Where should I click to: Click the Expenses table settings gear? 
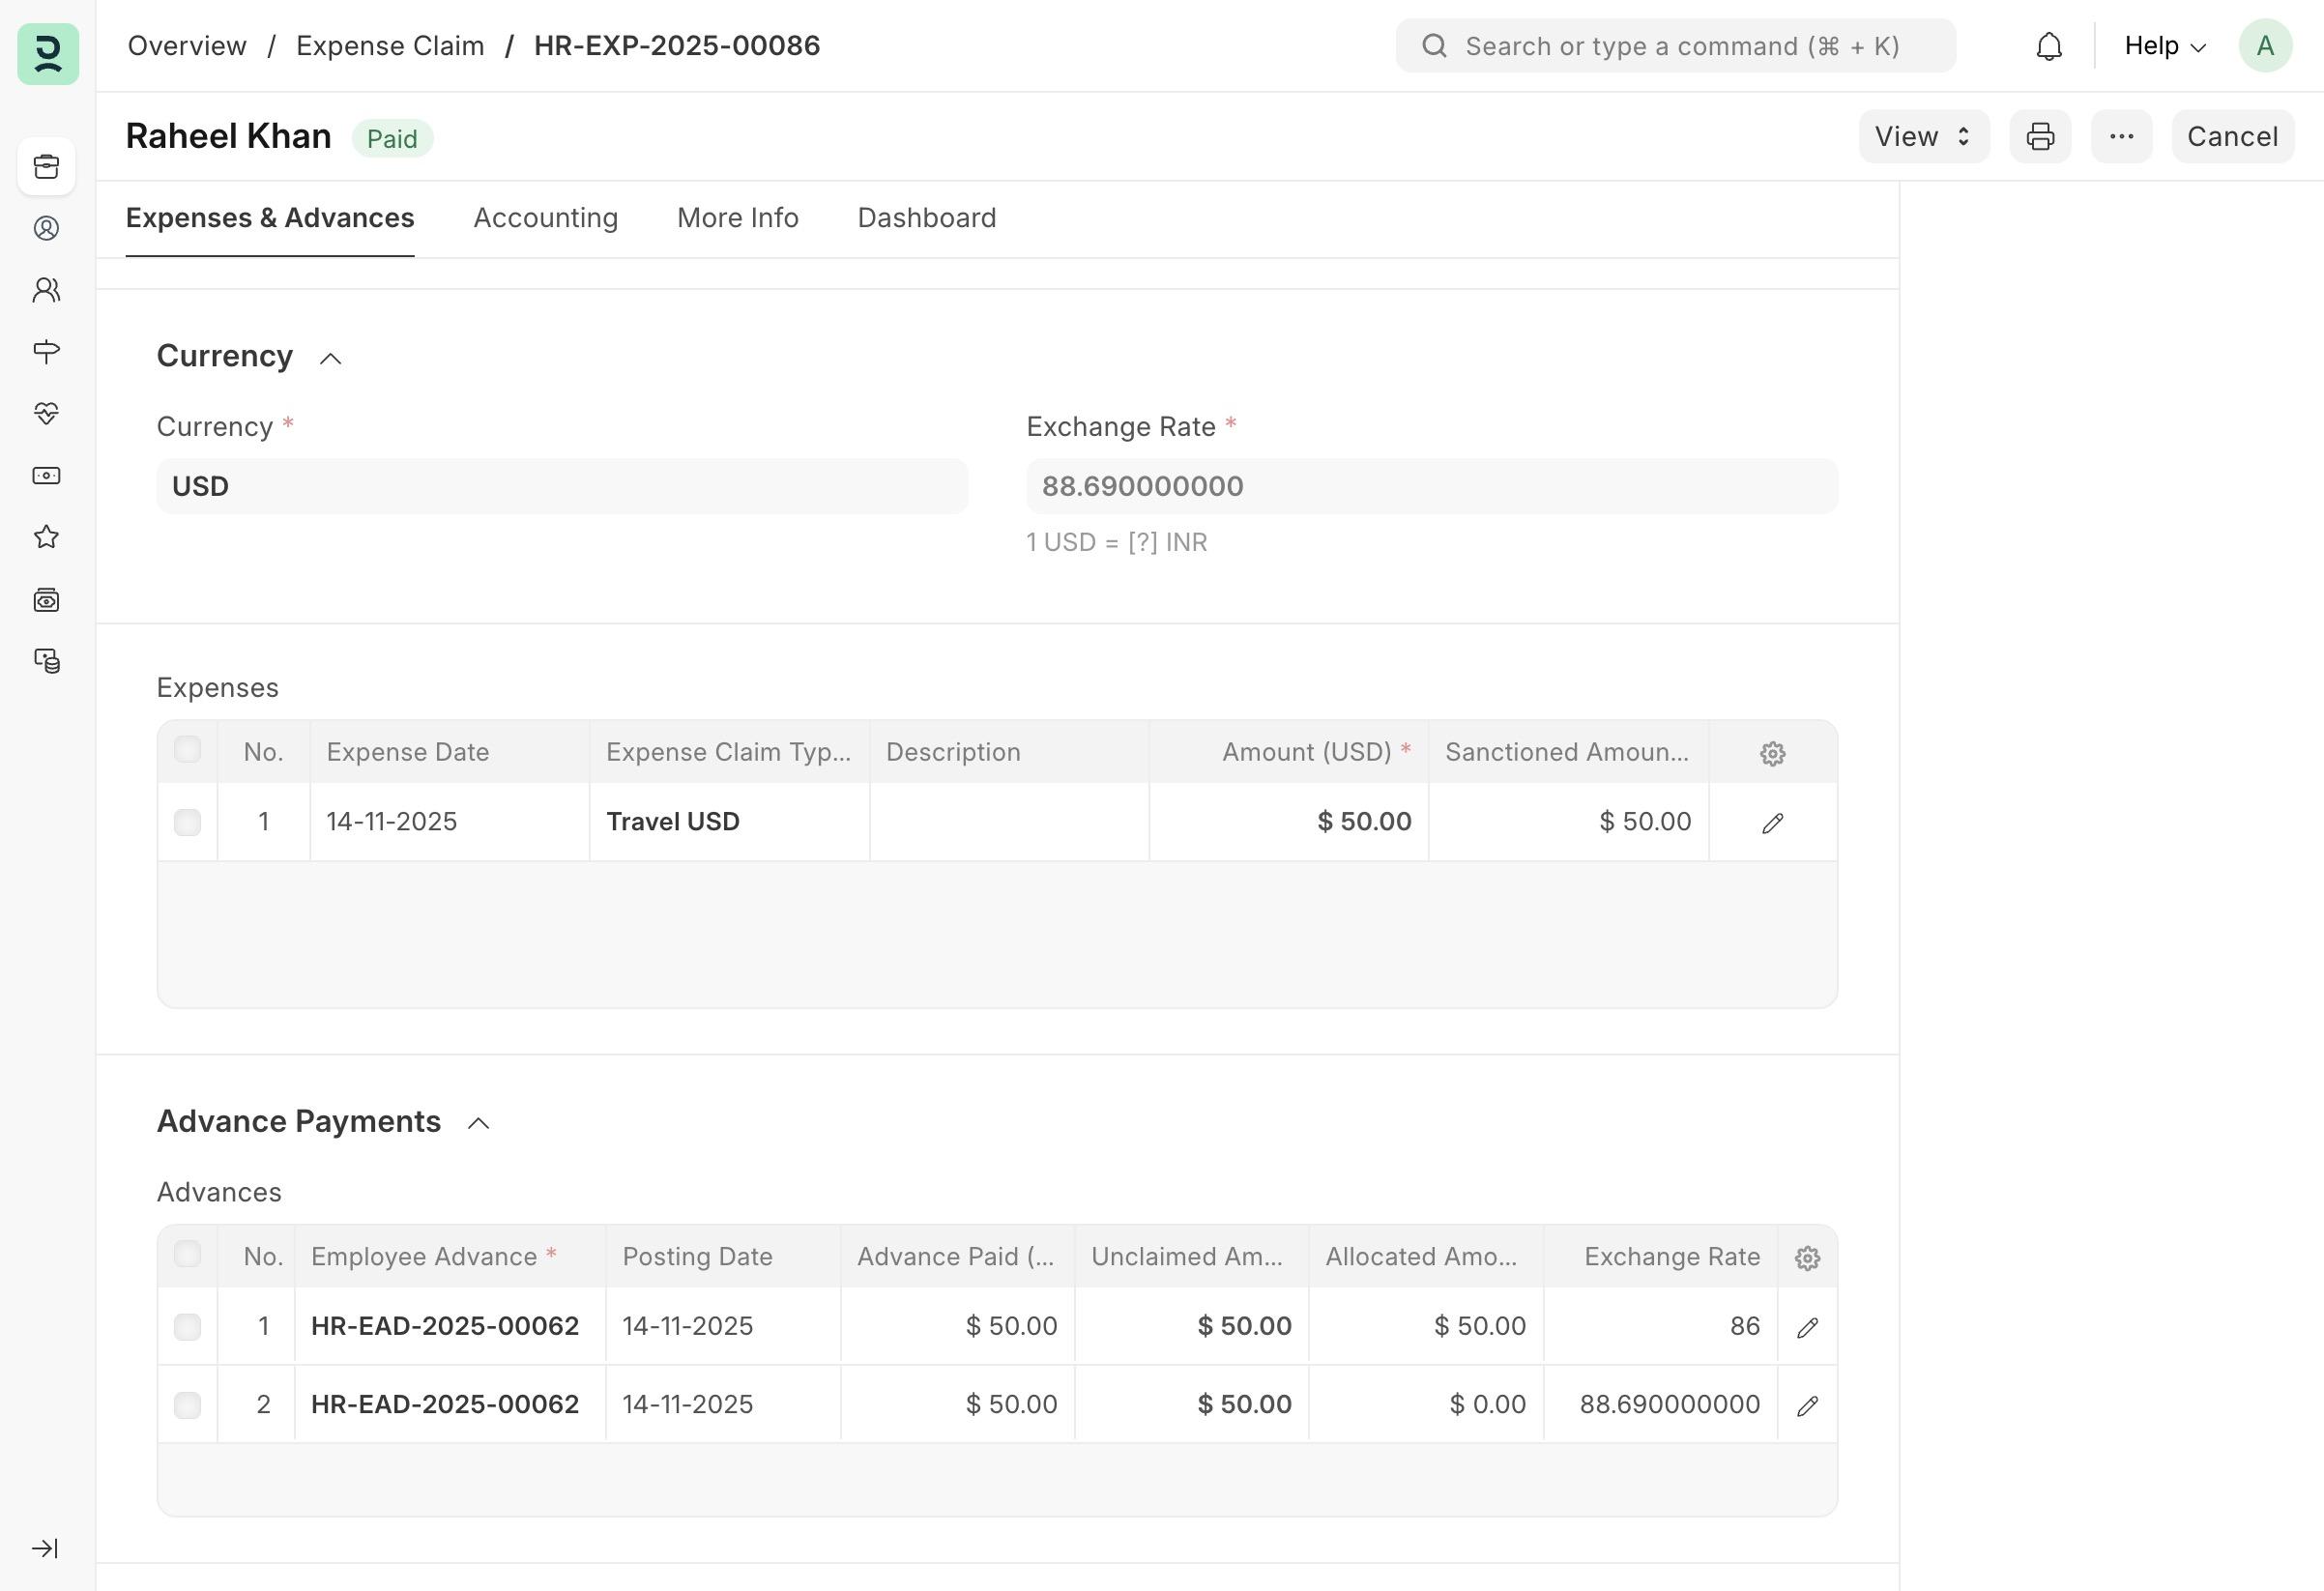tap(1772, 753)
